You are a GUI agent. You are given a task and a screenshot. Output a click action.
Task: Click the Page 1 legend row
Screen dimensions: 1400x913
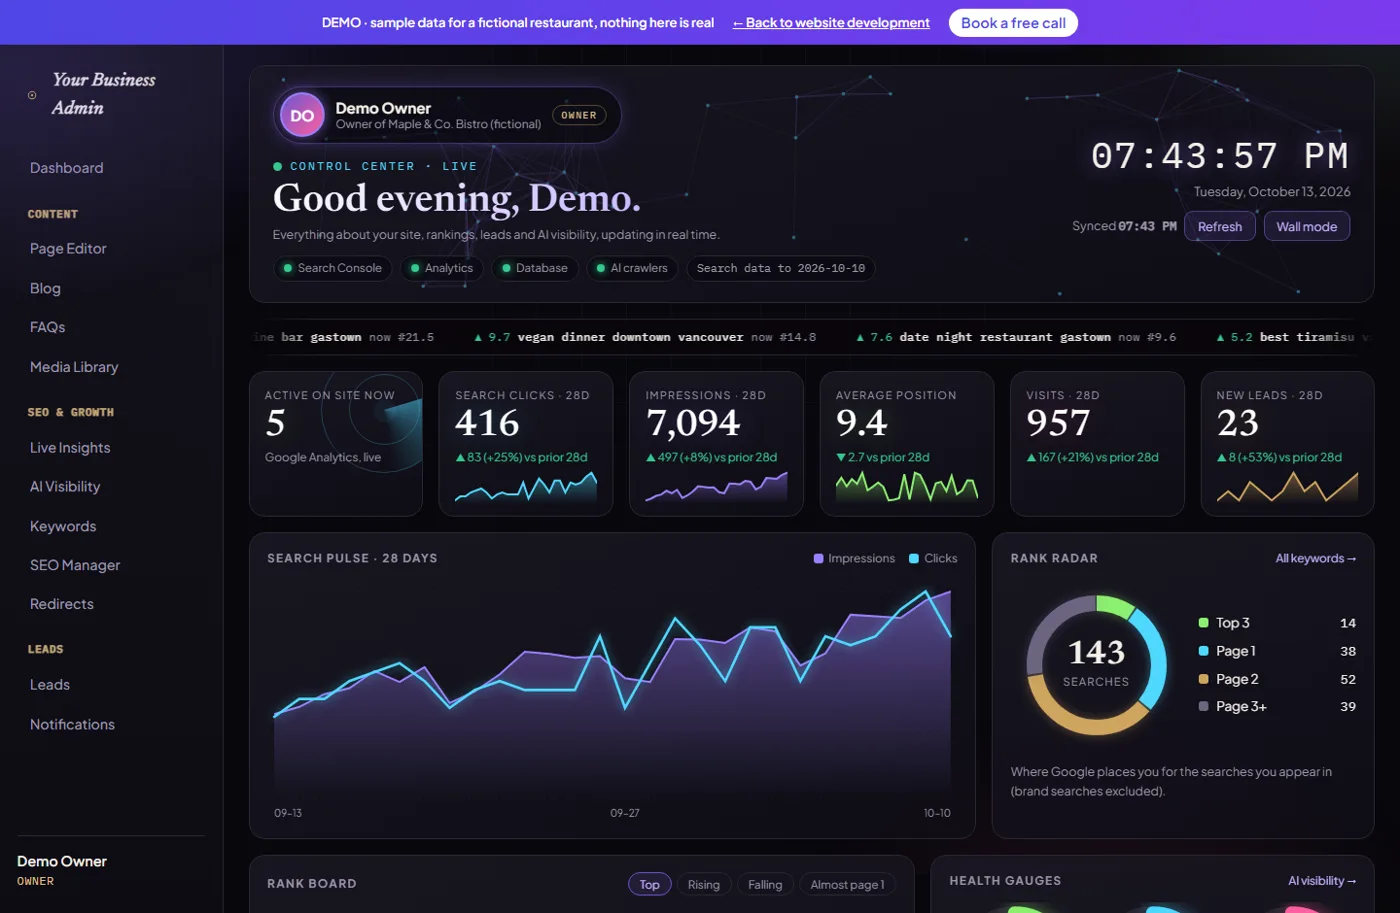(x=1277, y=651)
